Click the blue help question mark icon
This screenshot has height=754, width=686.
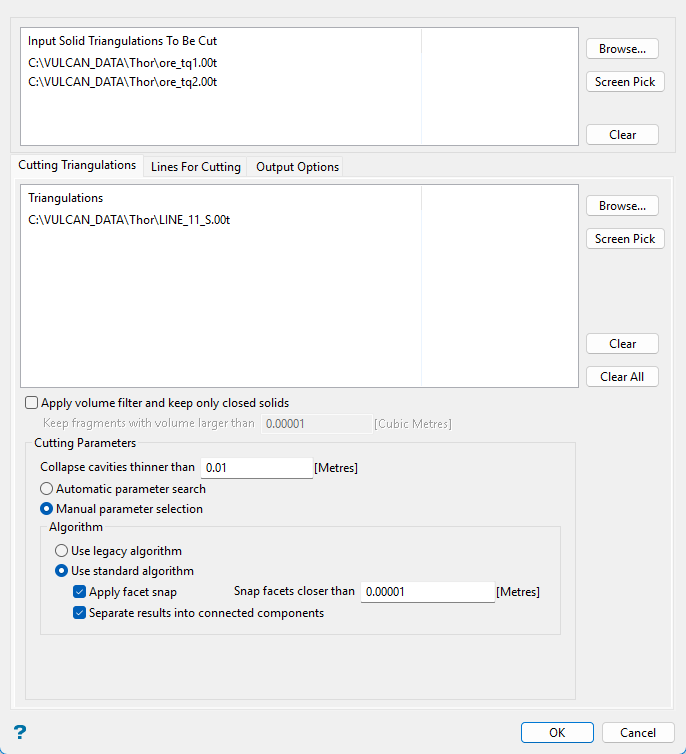click(x=20, y=732)
